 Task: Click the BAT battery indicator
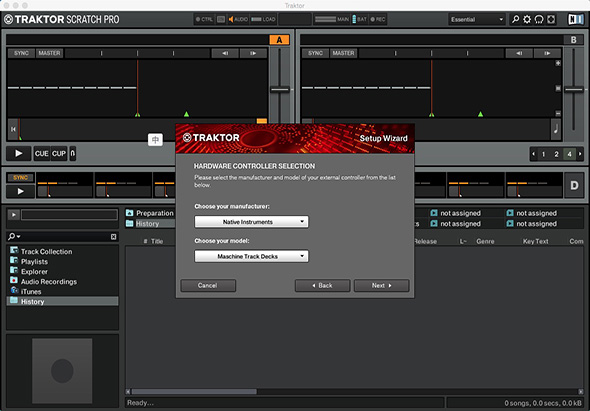pyautogui.click(x=359, y=19)
